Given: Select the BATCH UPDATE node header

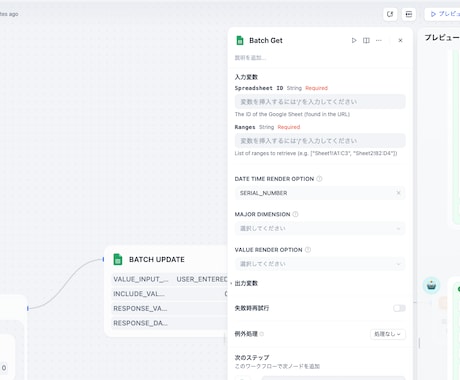Looking at the screenshot, I should tap(157, 259).
